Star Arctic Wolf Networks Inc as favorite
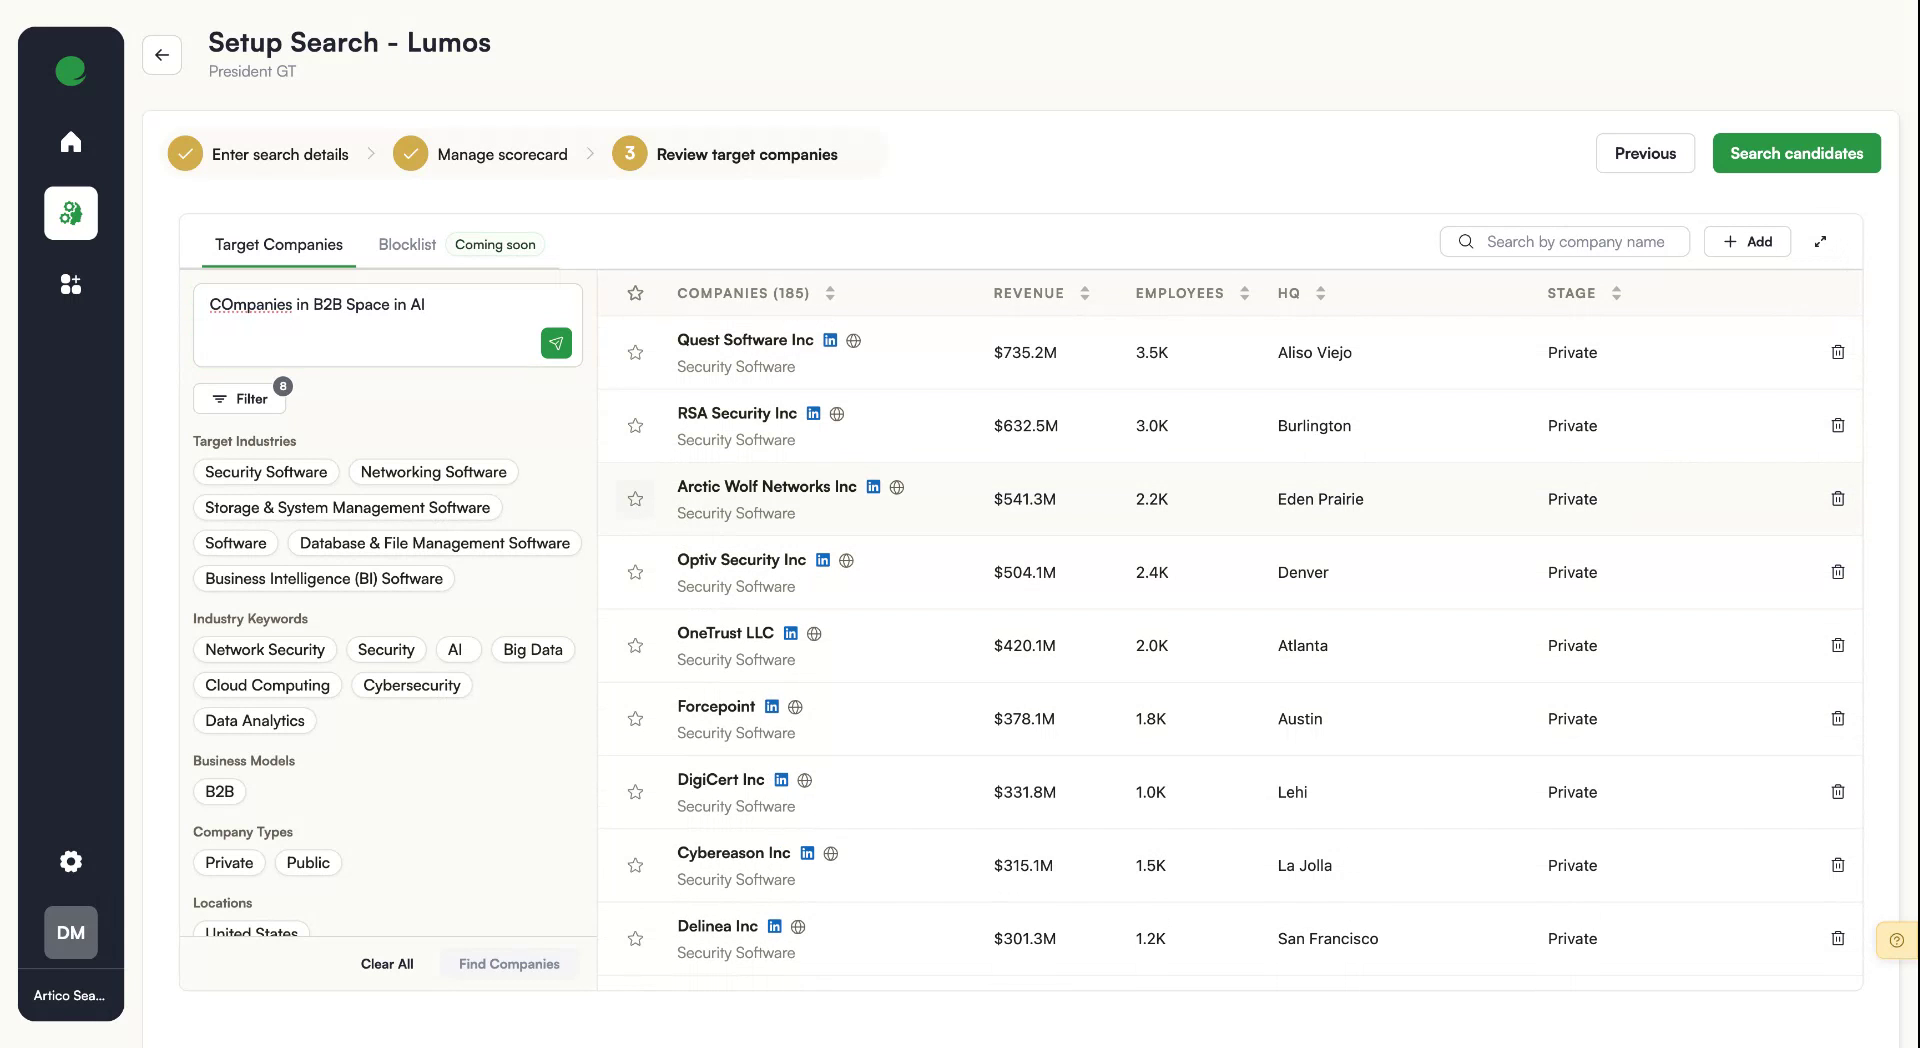 point(635,499)
